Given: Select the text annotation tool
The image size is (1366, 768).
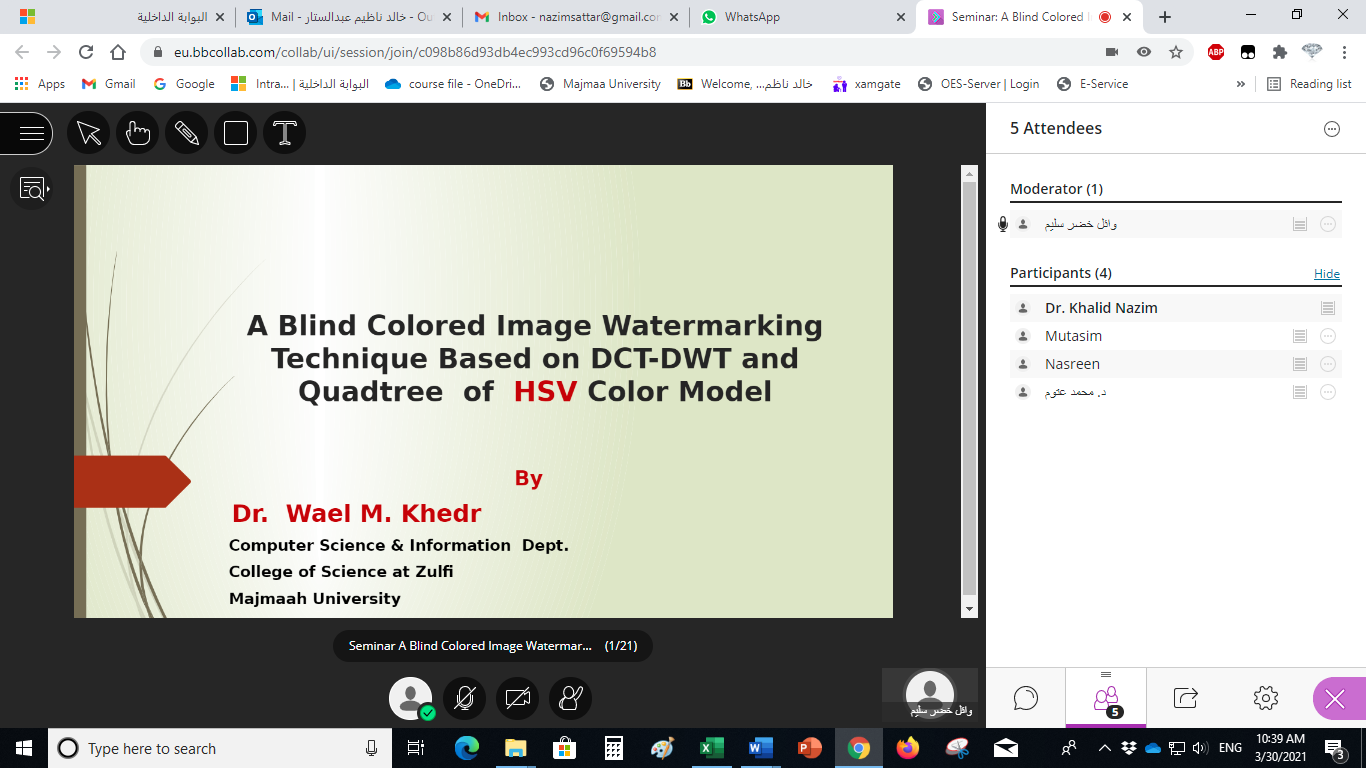Looking at the screenshot, I should point(285,132).
